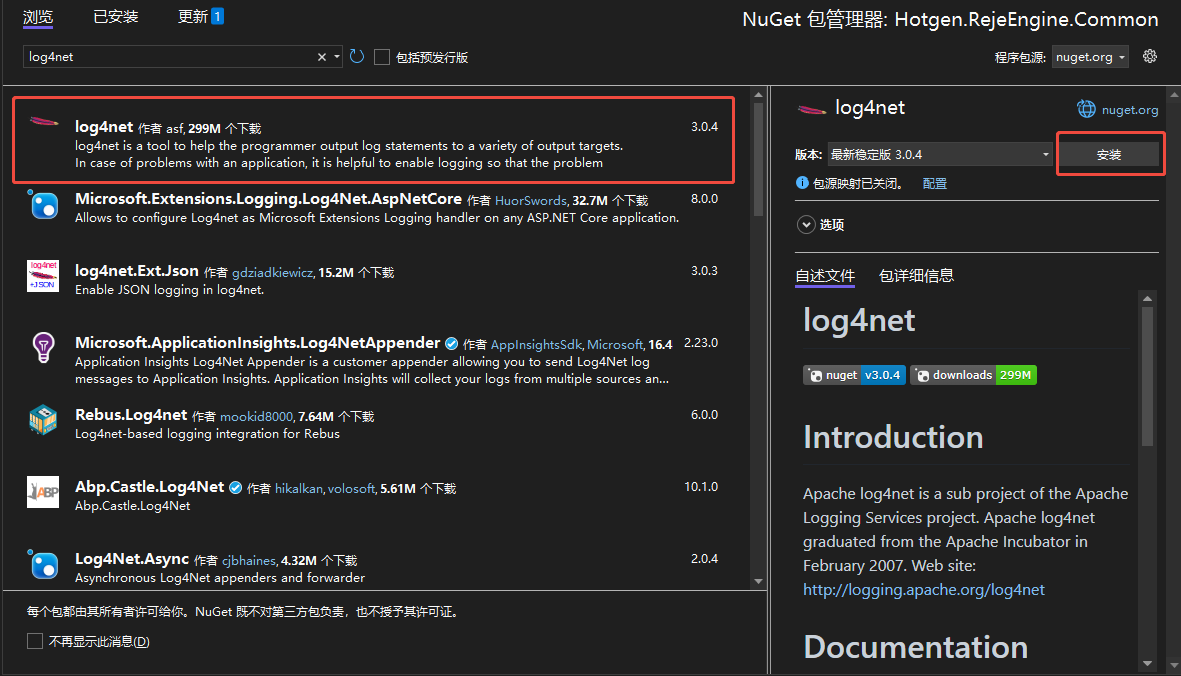Check the don't show this message again box
1181x676 pixels.
(35, 641)
